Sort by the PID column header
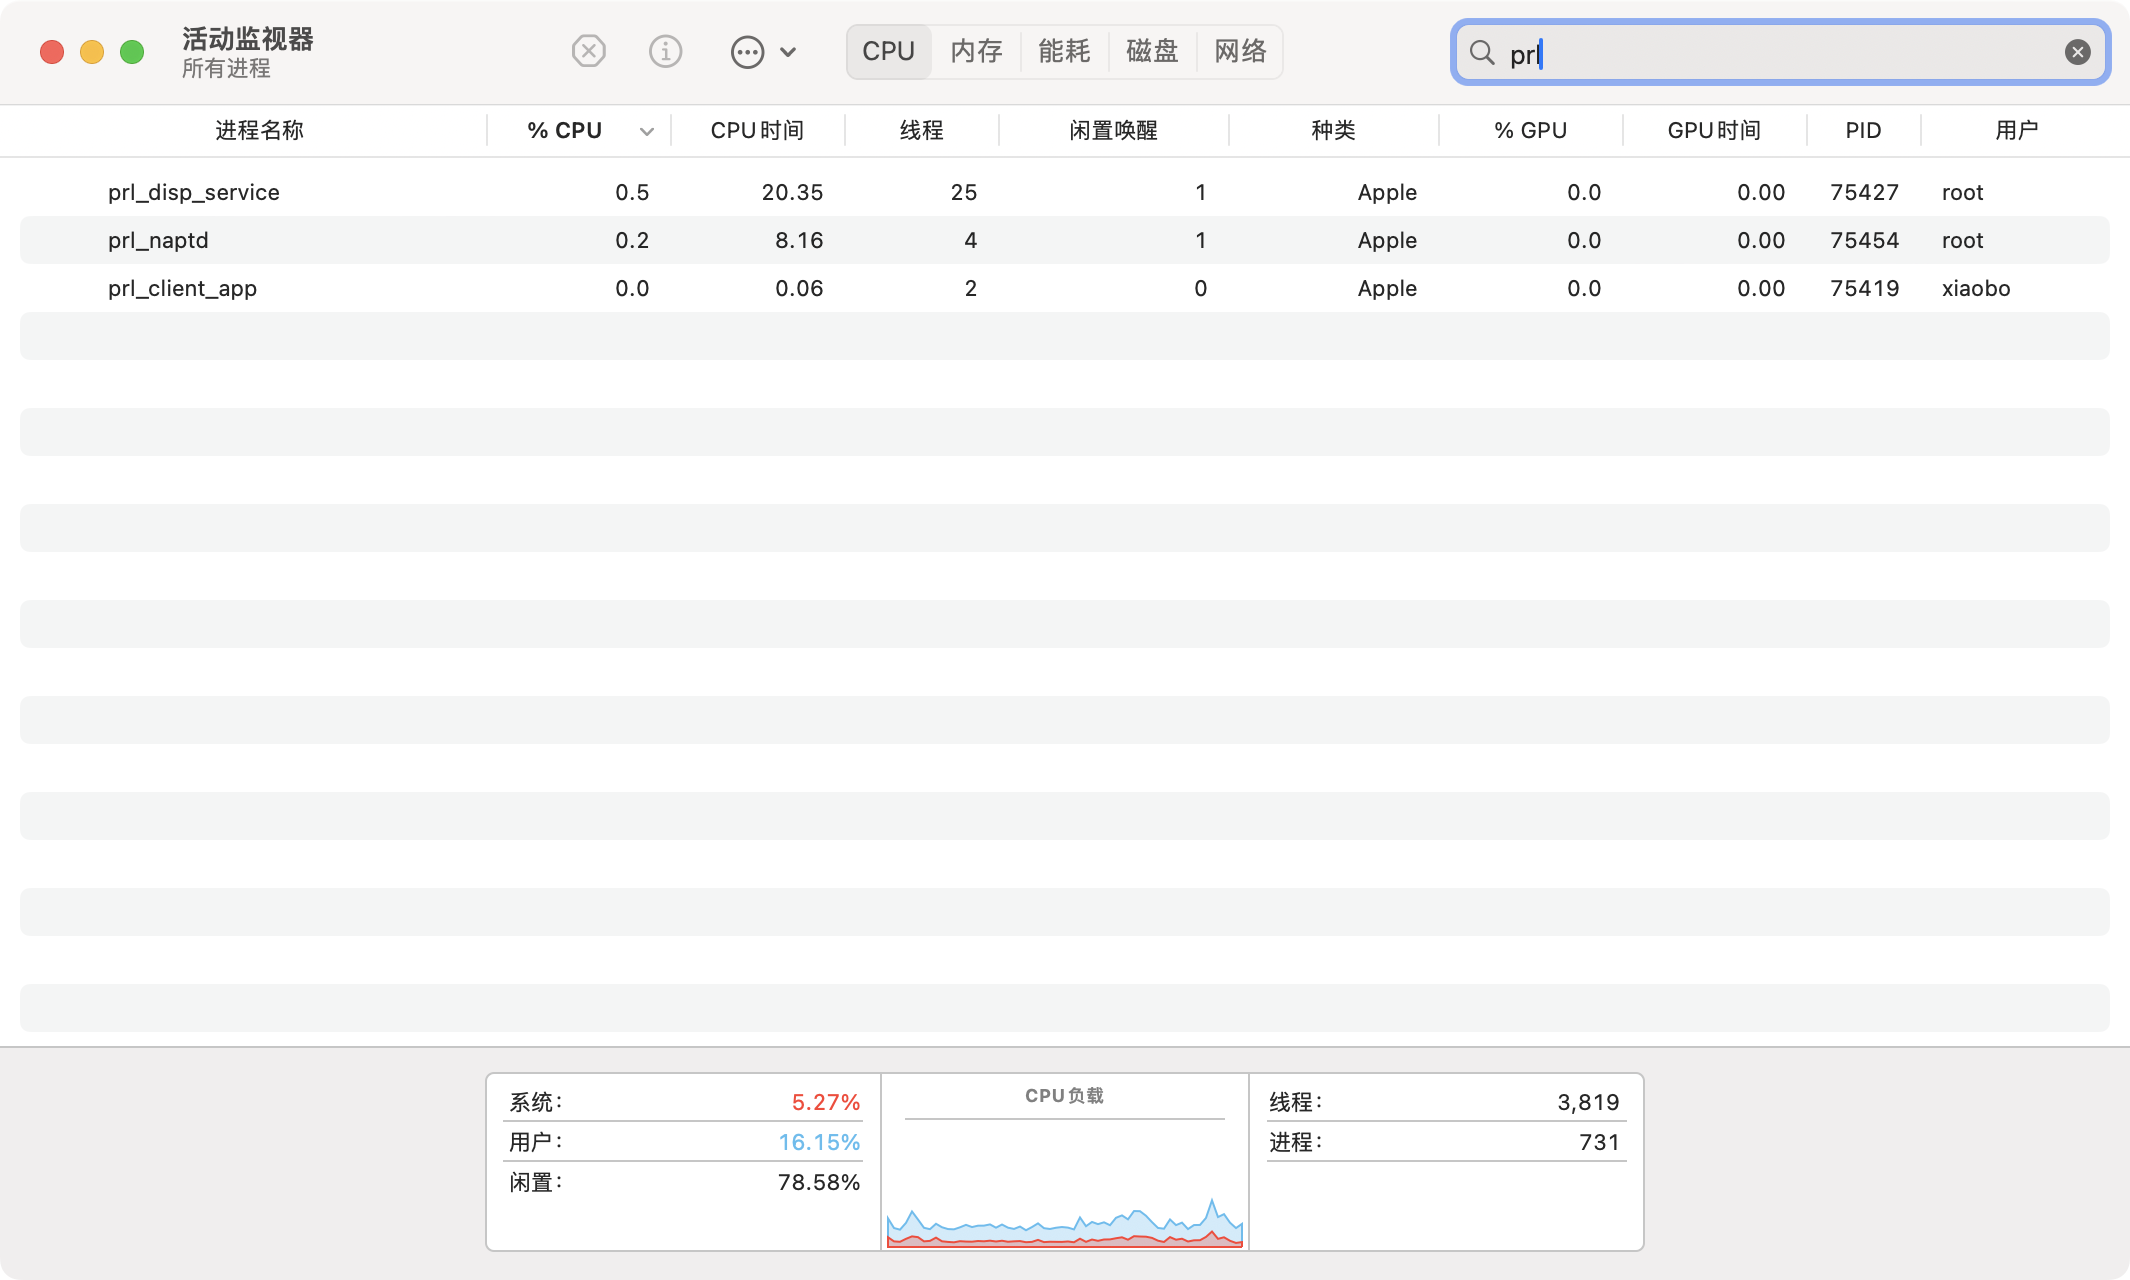The image size is (2130, 1280). 1863,130
